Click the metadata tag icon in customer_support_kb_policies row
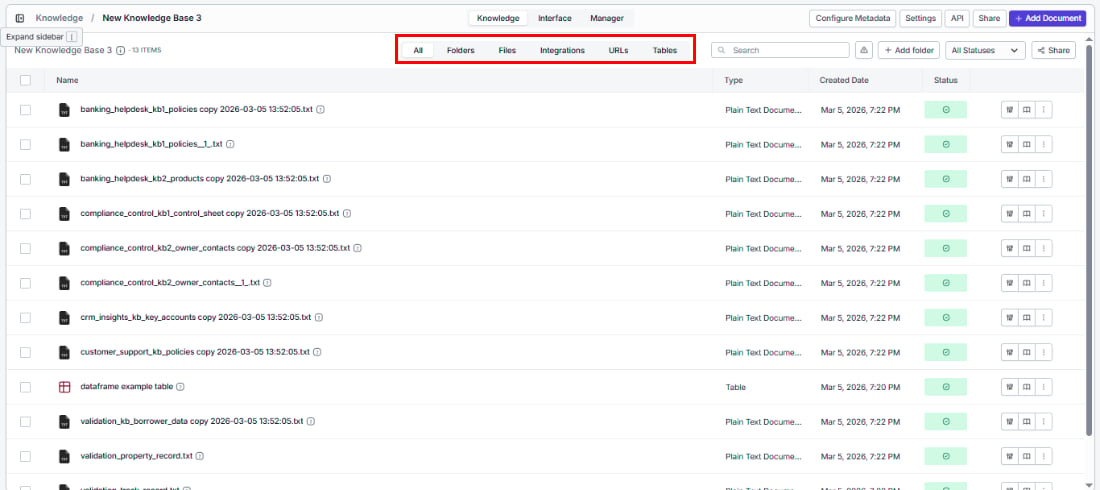This screenshot has height=490, width=1100. click(1010, 352)
